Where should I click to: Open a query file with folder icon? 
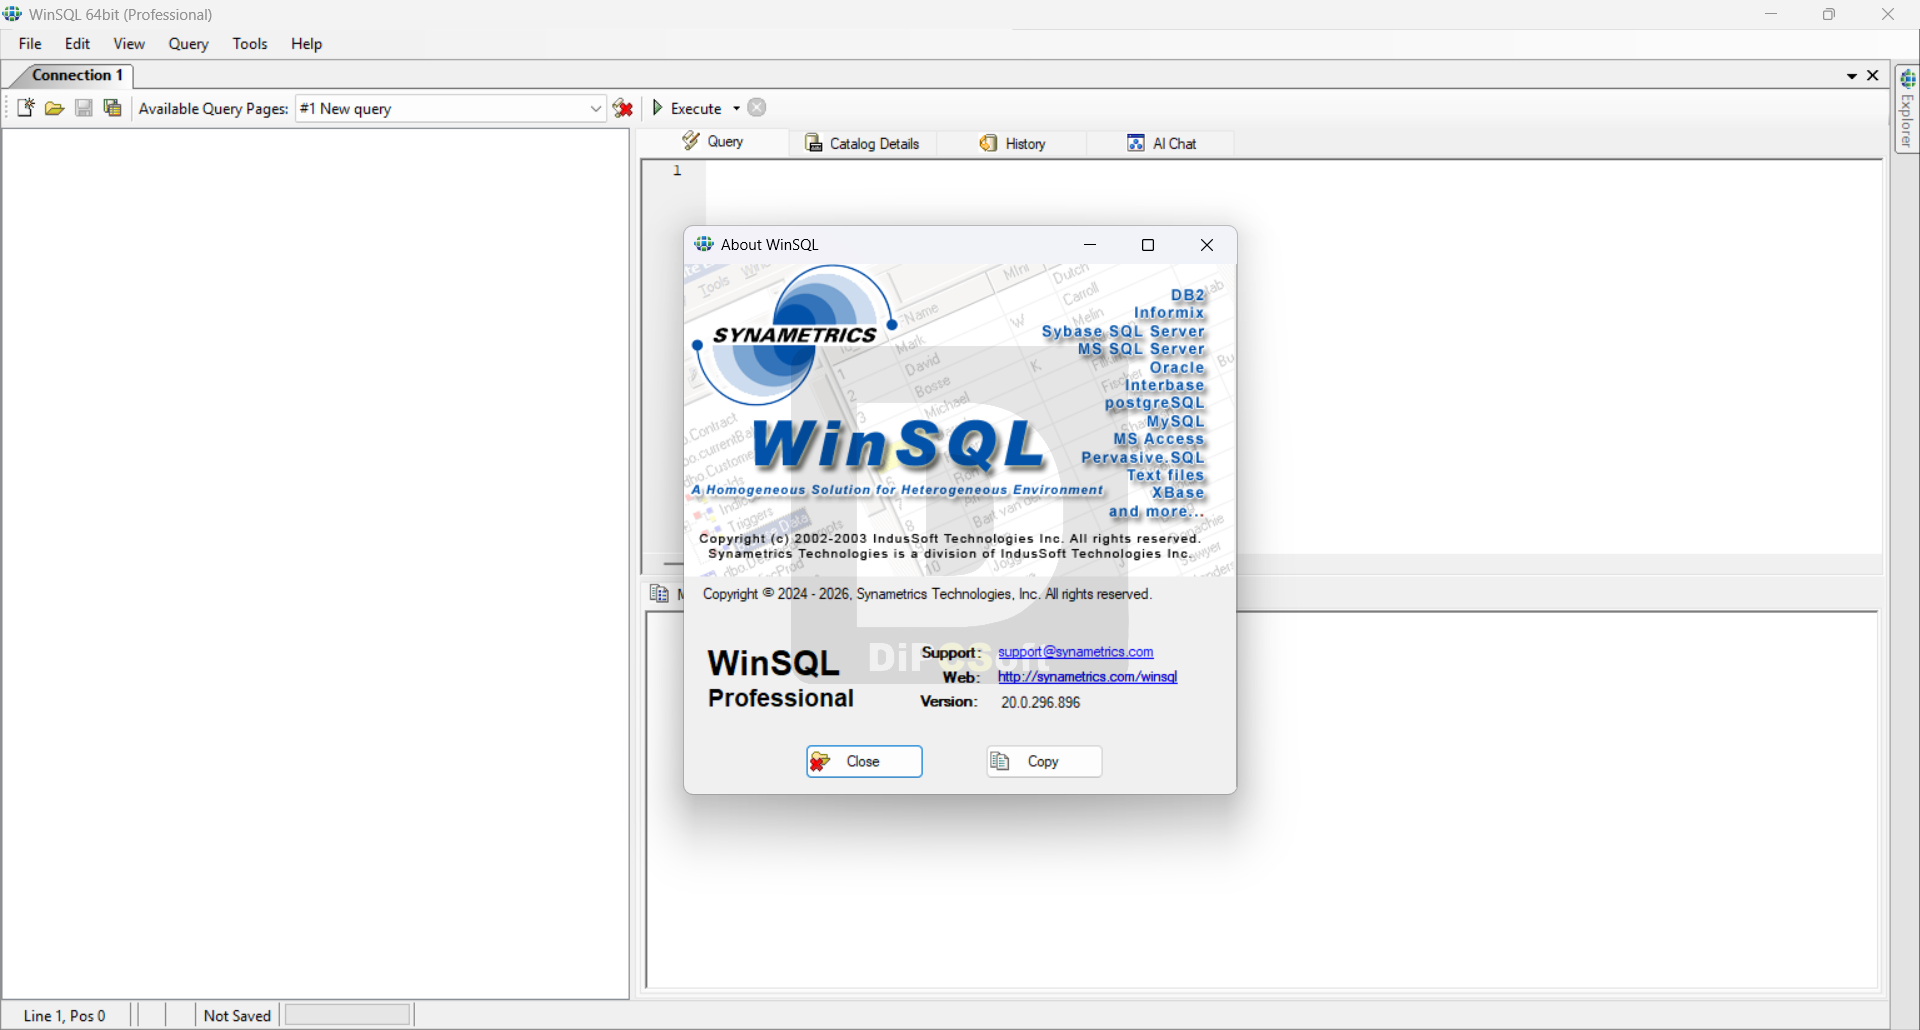click(x=55, y=108)
